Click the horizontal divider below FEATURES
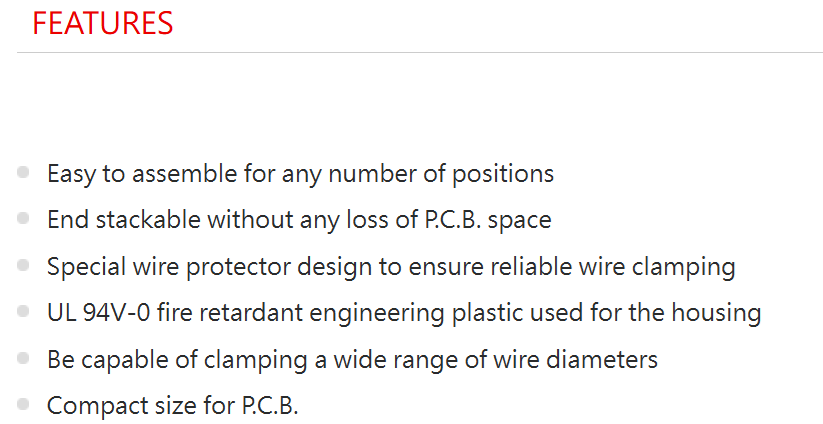823x424 pixels. click(x=420, y=52)
